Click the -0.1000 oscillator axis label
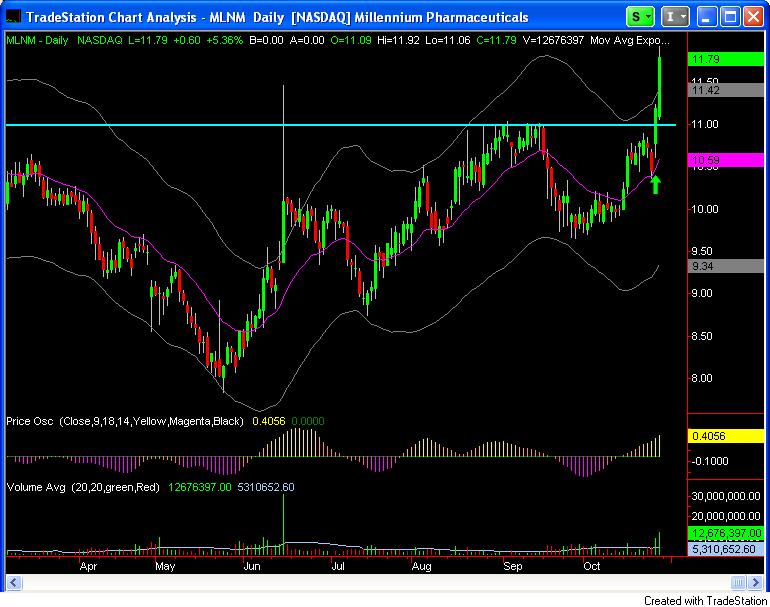Image resolution: width=770 pixels, height=607 pixels. point(710,461)
